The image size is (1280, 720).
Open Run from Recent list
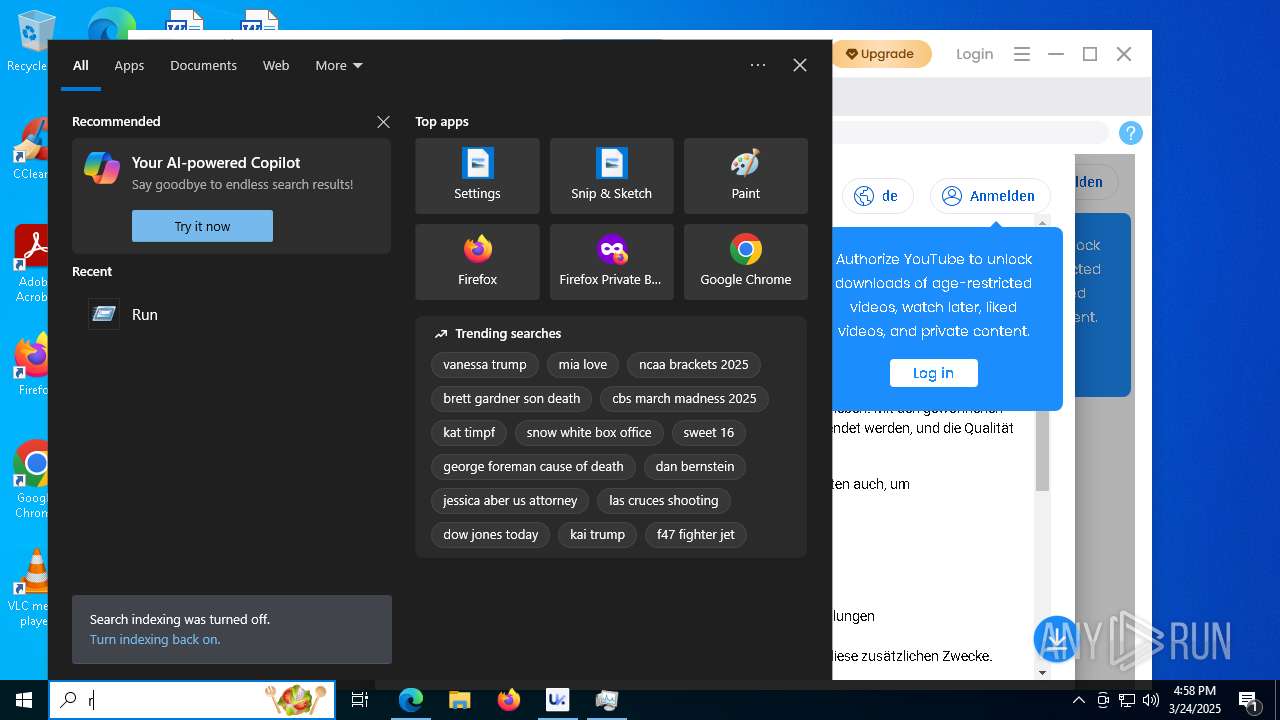point(230,314)
